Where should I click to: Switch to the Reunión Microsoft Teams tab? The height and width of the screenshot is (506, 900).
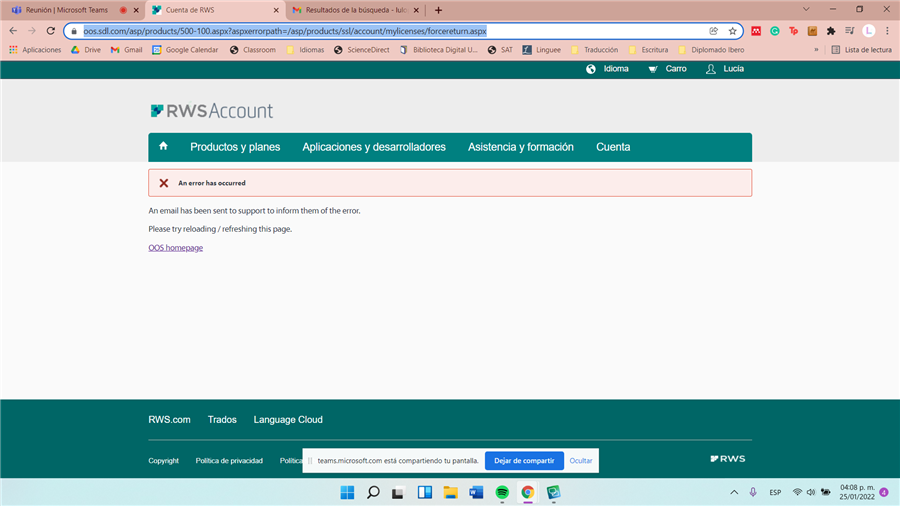coord(66,10)
